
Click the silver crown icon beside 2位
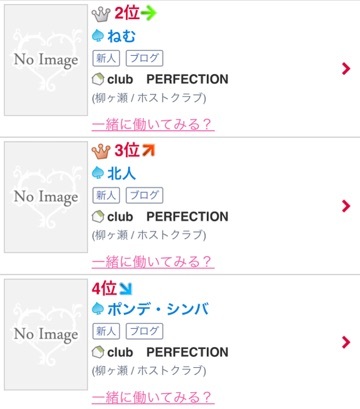pyautogui.click(x=101, y=14)
